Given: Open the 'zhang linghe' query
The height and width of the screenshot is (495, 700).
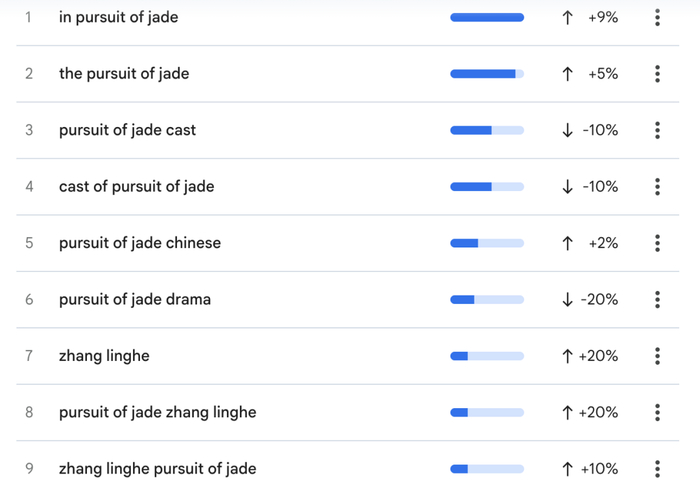Looking at the screenshot, I should 104,356.
